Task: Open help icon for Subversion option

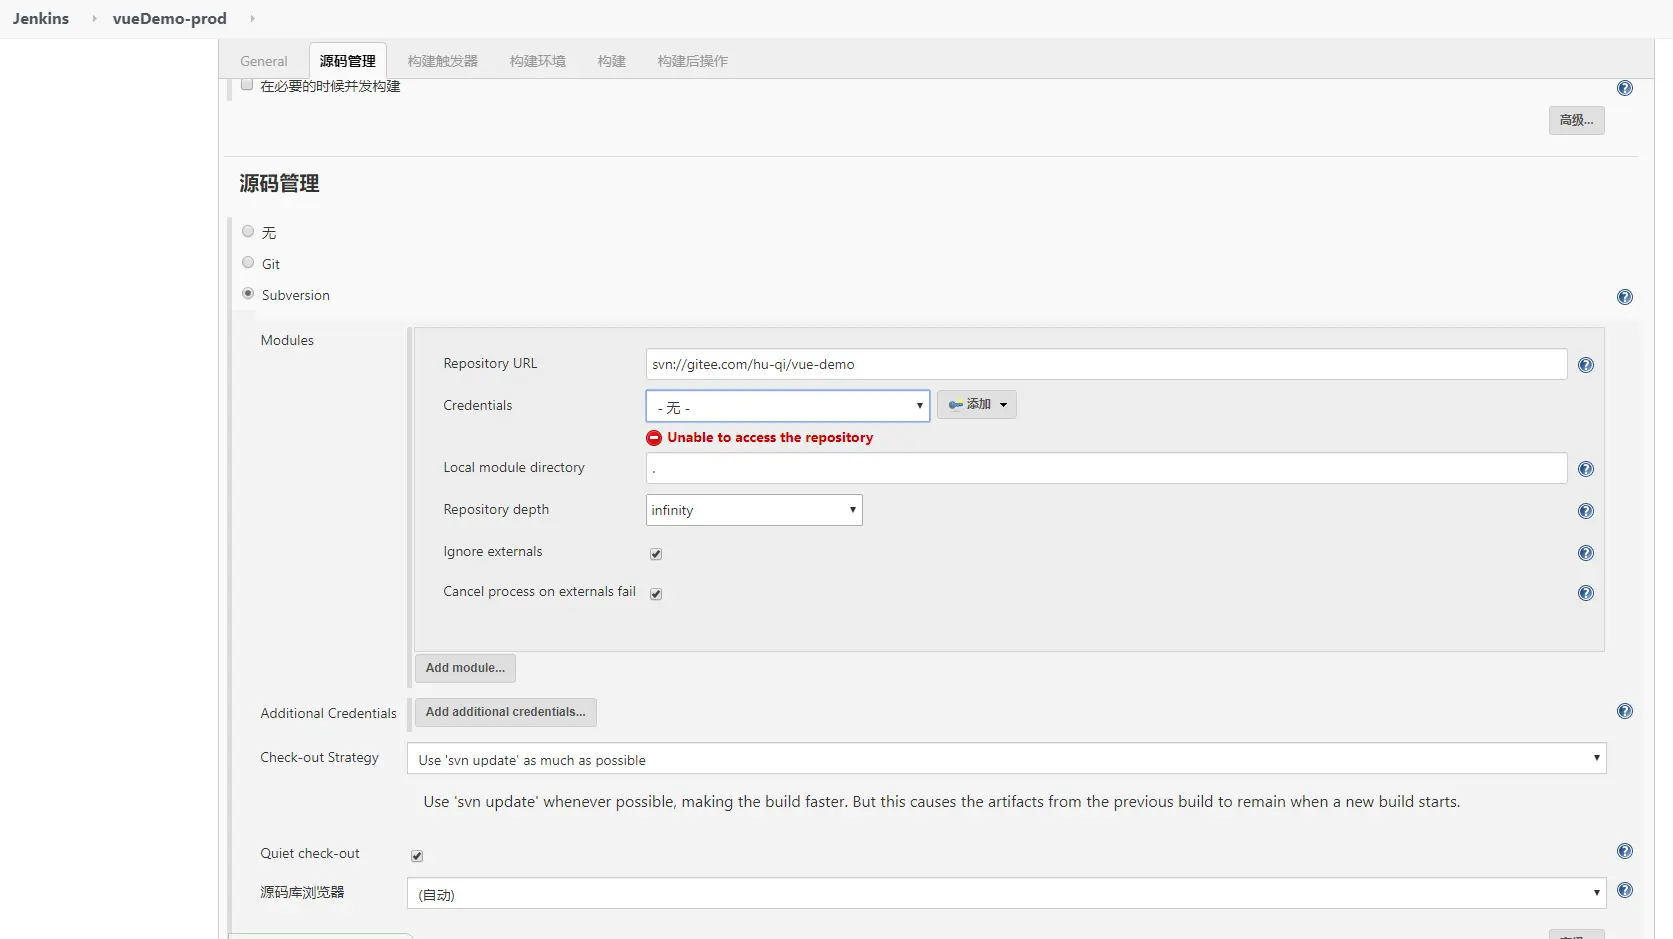Action: (x=1625, y=297)
